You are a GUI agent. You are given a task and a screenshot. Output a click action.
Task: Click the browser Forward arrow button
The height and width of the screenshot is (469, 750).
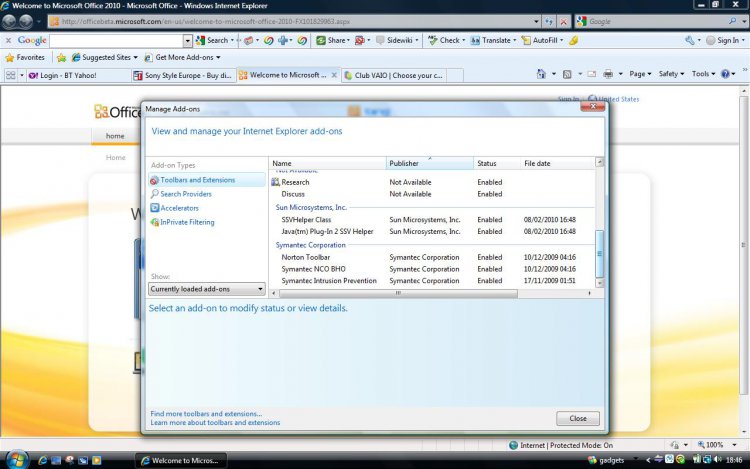click(26, 21)
